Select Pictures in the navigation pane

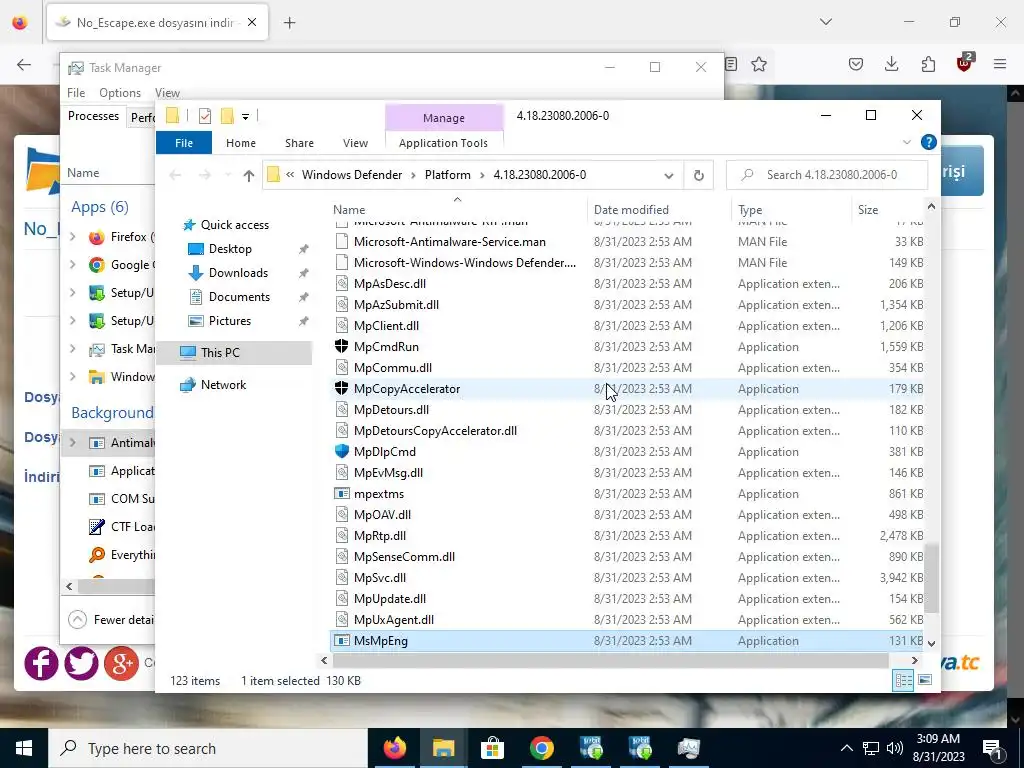pos(229,321)
